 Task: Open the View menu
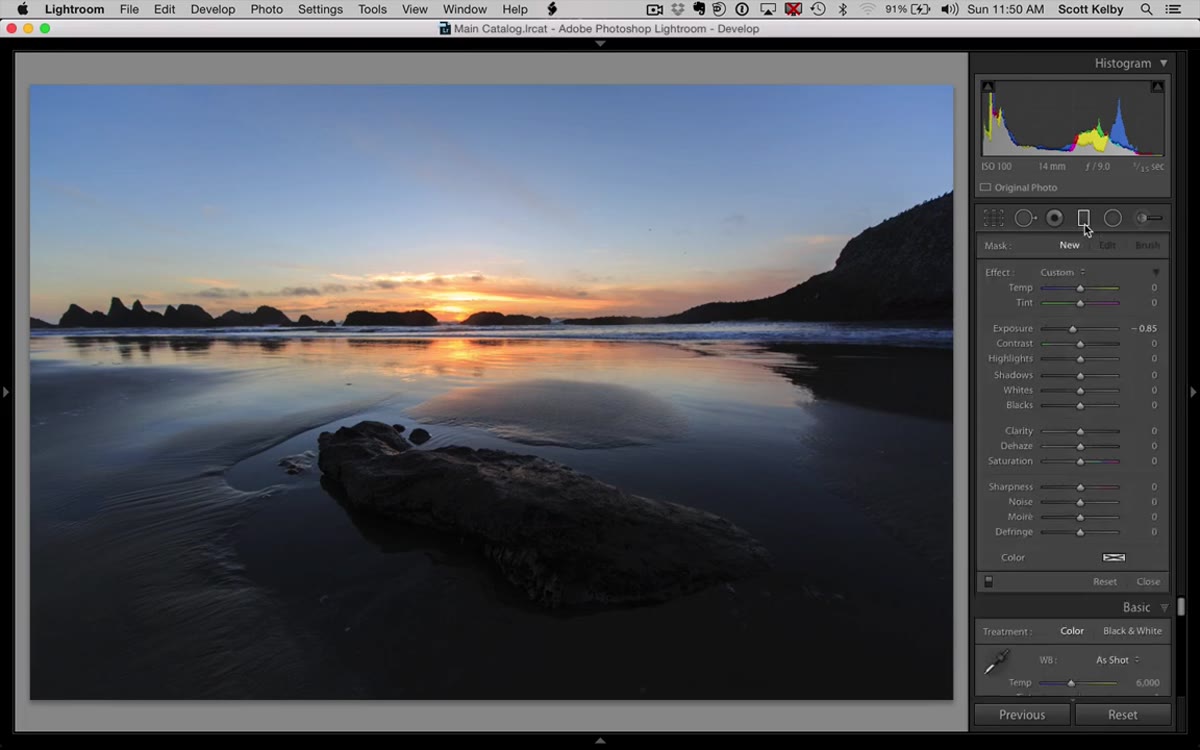point(415,9)
